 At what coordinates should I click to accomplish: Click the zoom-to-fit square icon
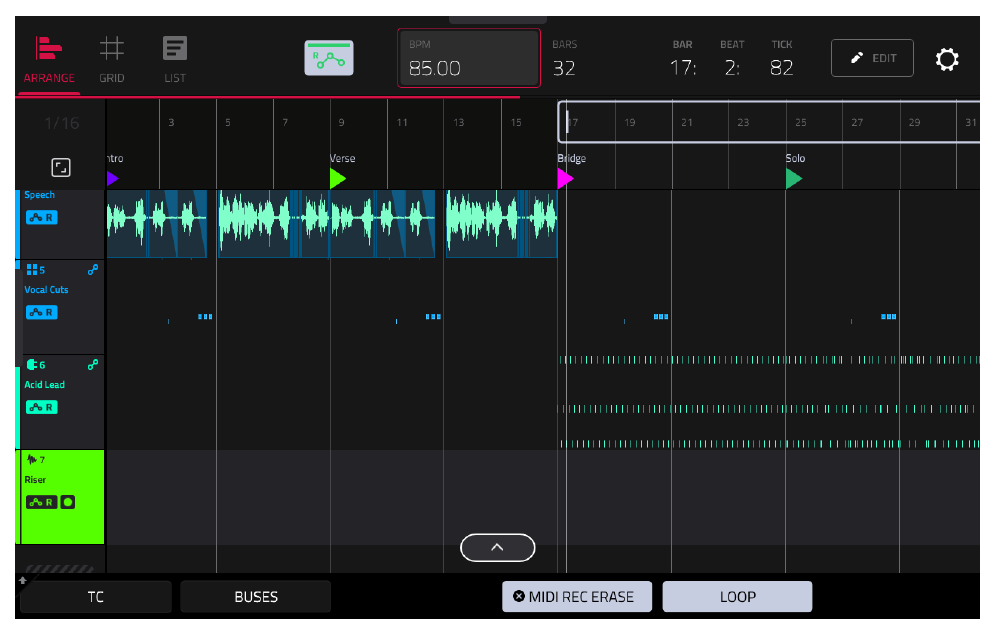coord(61,168)
